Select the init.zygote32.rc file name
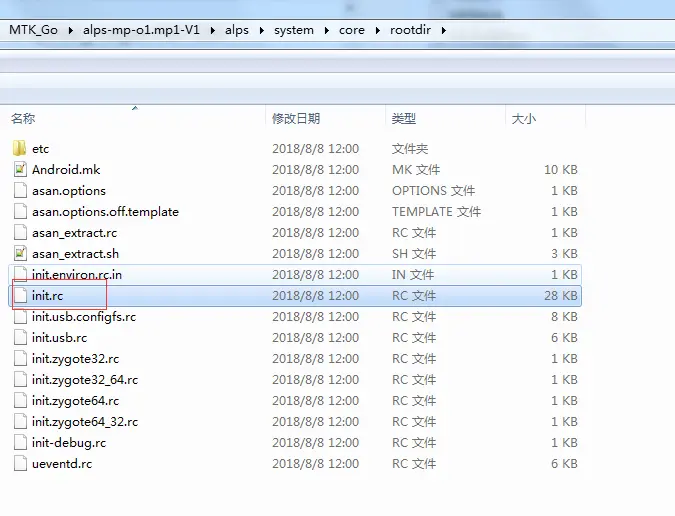The height and width of the screenshot is (516, 675). (75, 358)
